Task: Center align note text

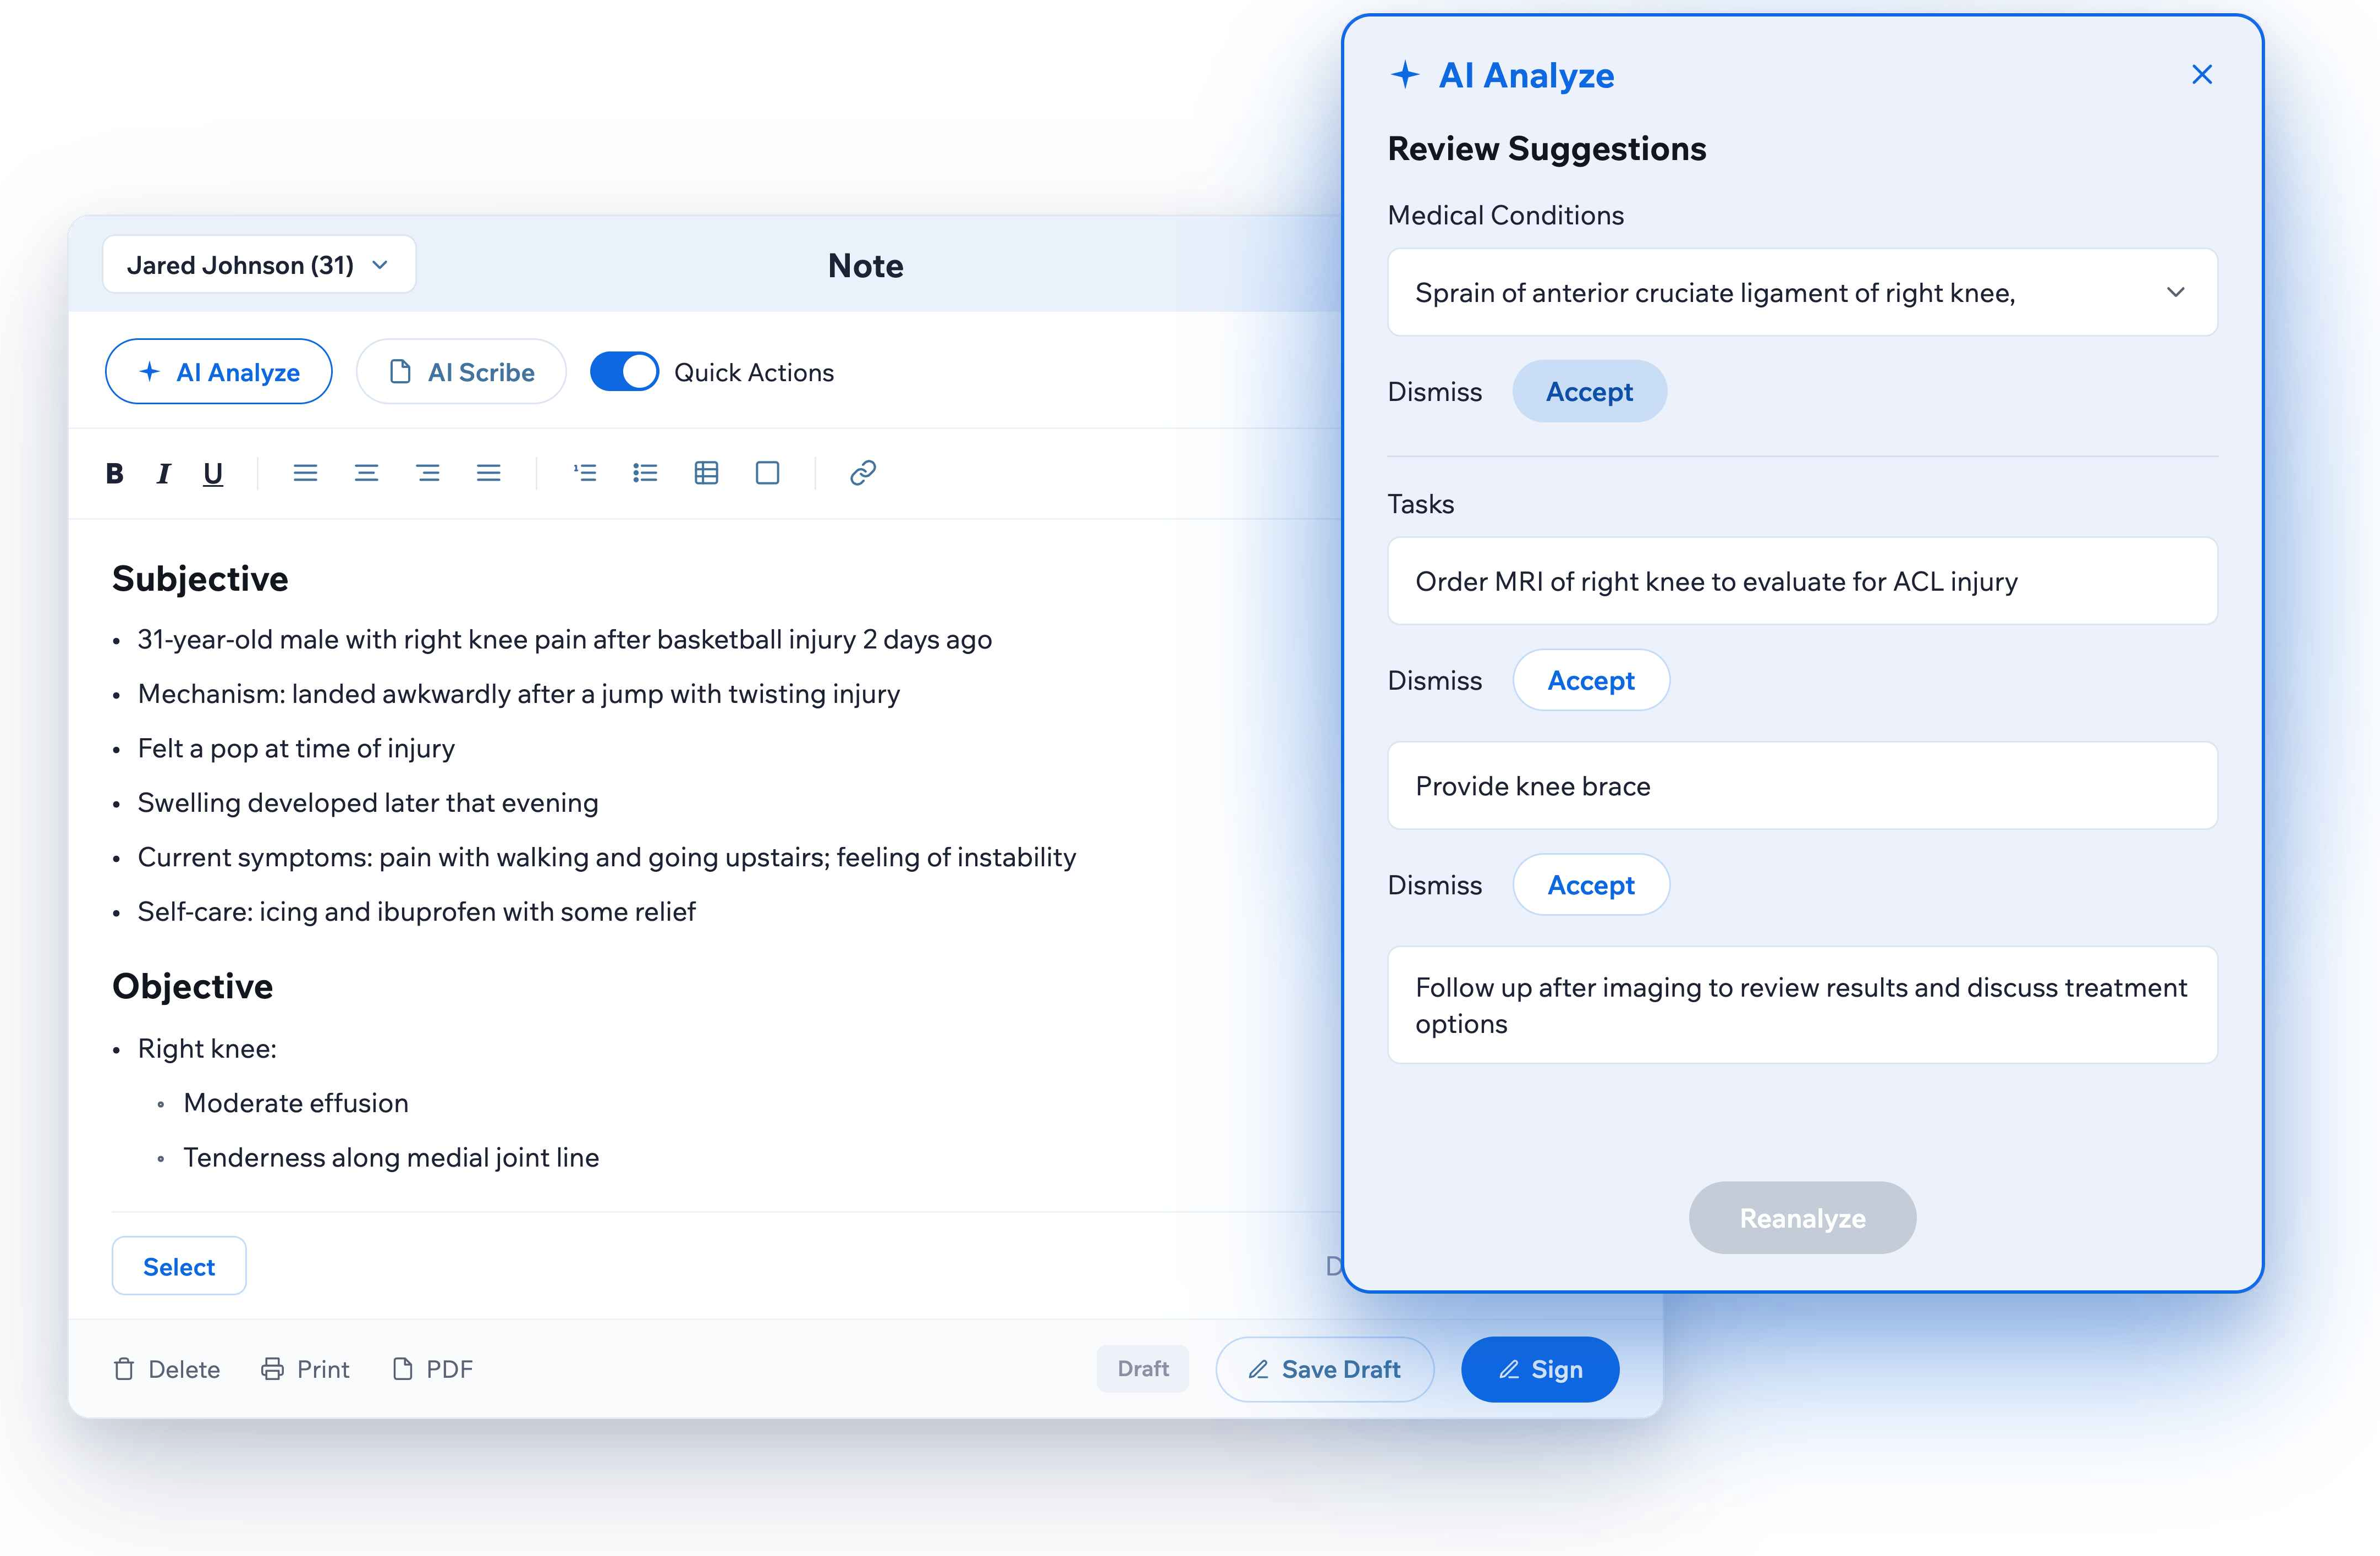Action: pos(366,473)
